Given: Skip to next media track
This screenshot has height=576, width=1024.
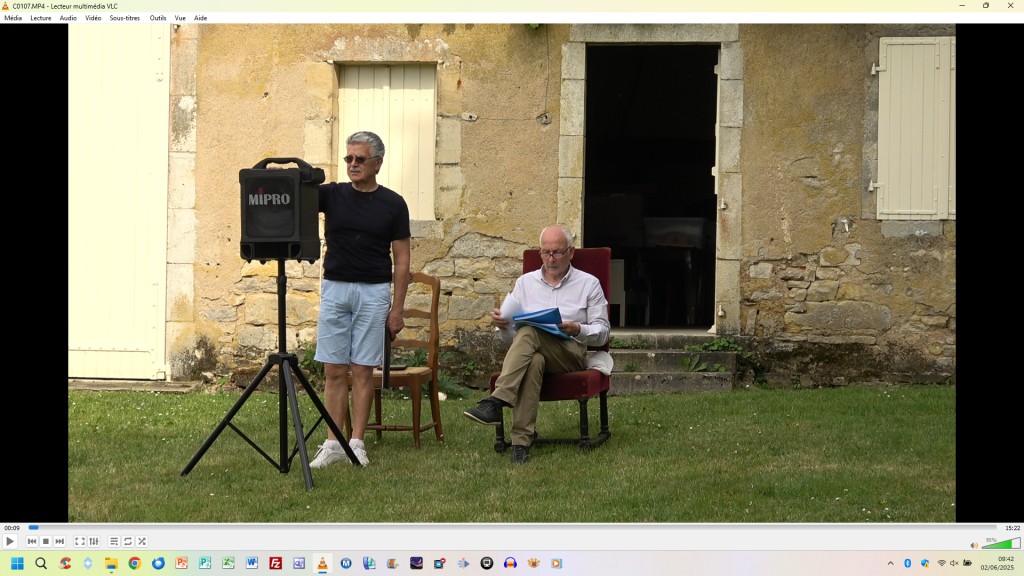Looking at the screenshot, I should pyautogui.click(x=60, y=541).
